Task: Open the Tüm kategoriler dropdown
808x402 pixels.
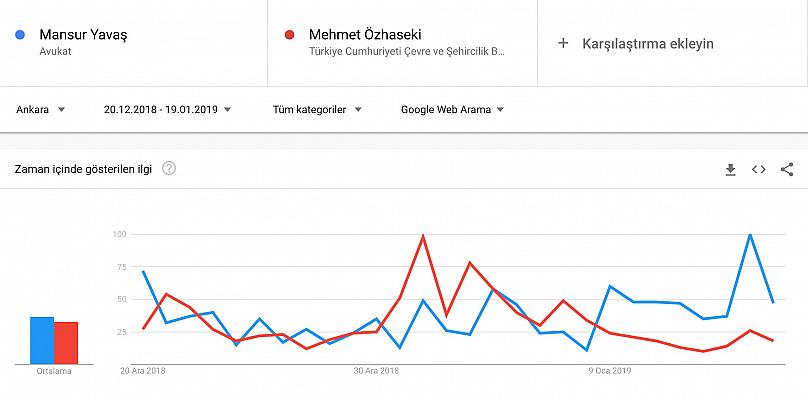Action: click(317, 109)
